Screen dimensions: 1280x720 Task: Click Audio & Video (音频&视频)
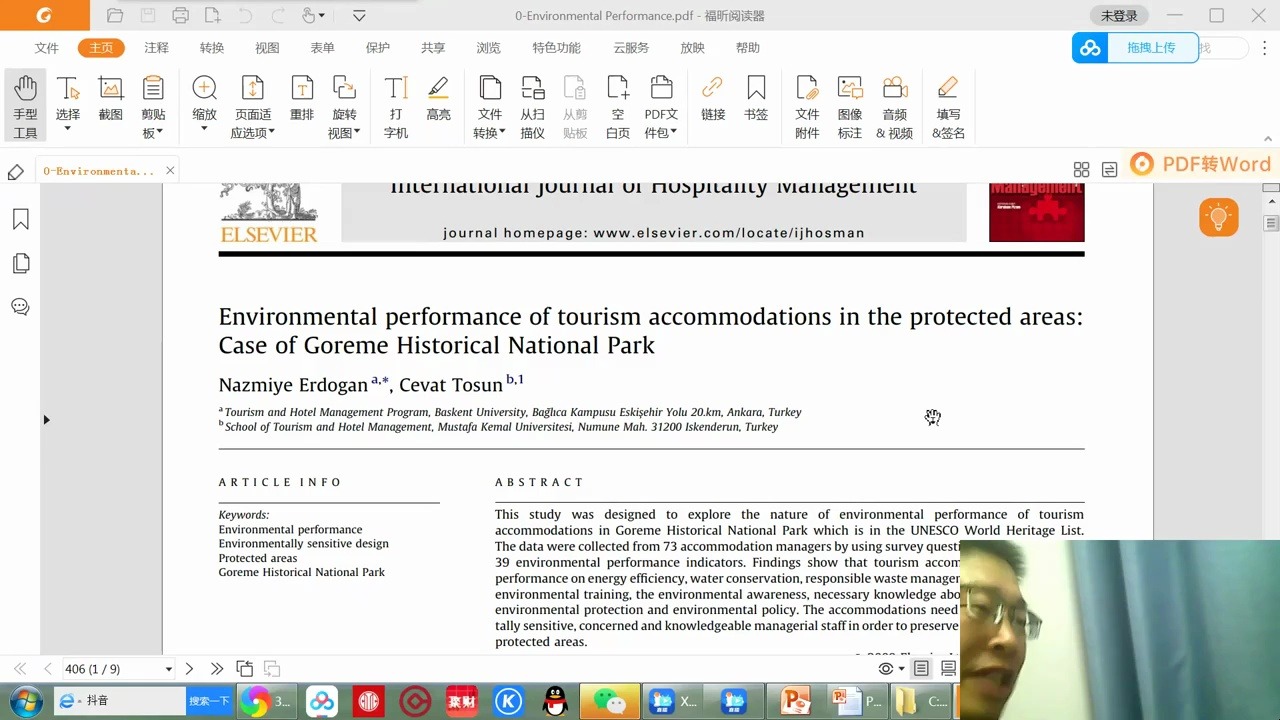click(x=895, y=106)
